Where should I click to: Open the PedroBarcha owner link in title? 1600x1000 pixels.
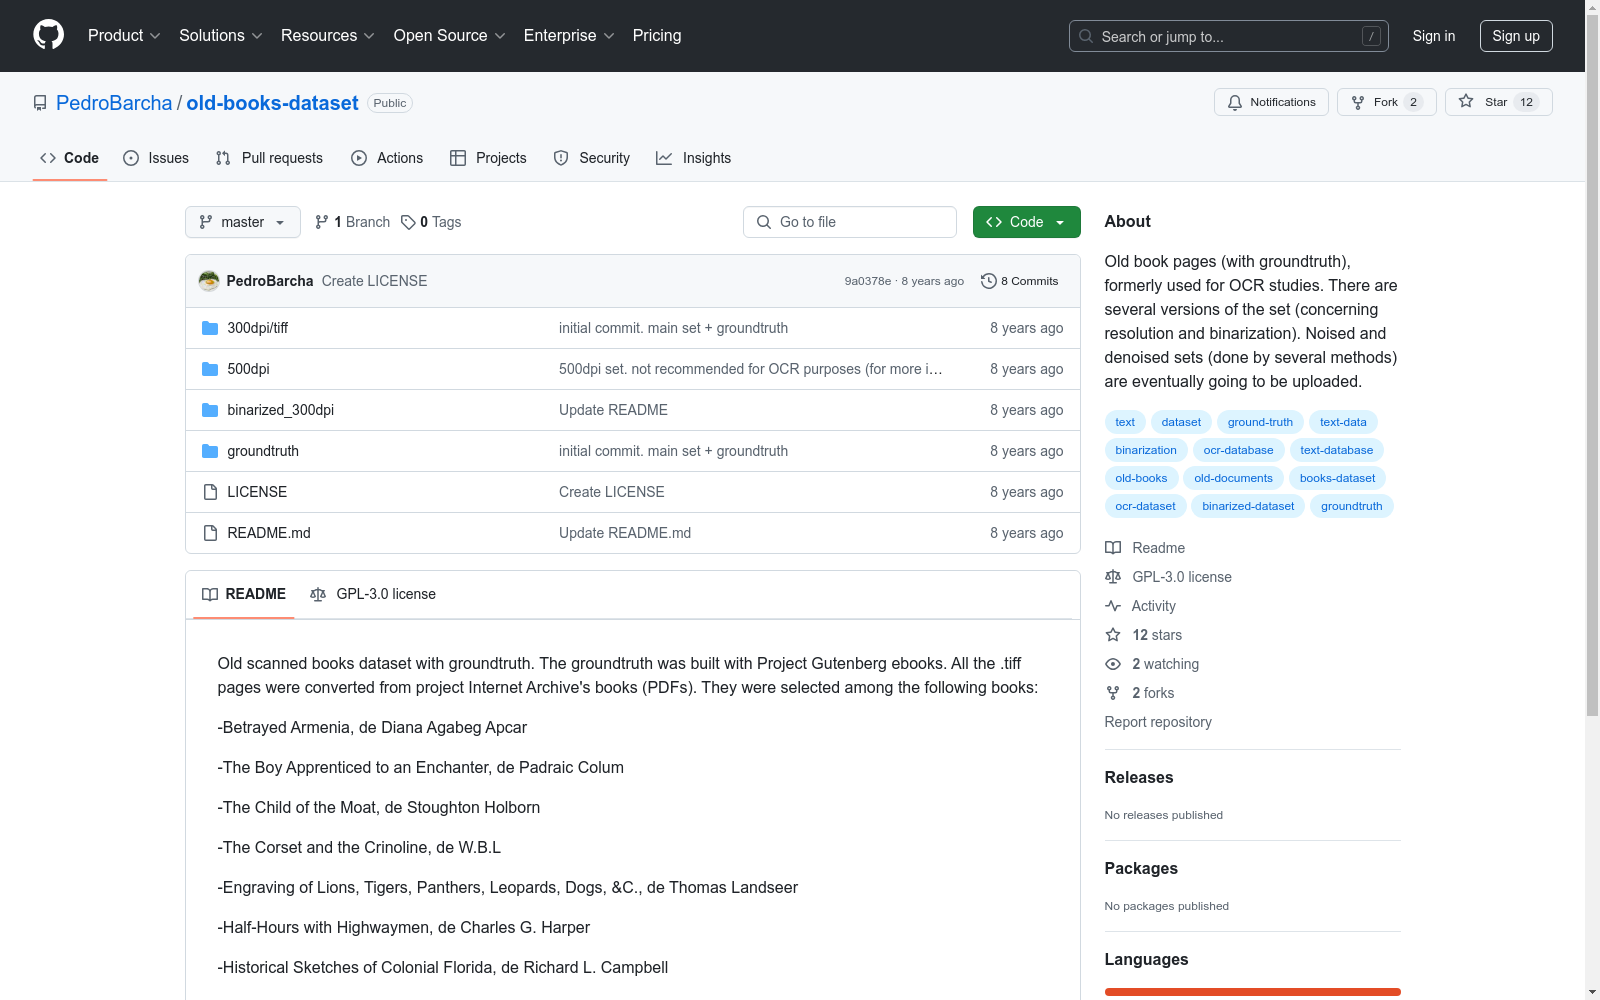tap(114, 103)
